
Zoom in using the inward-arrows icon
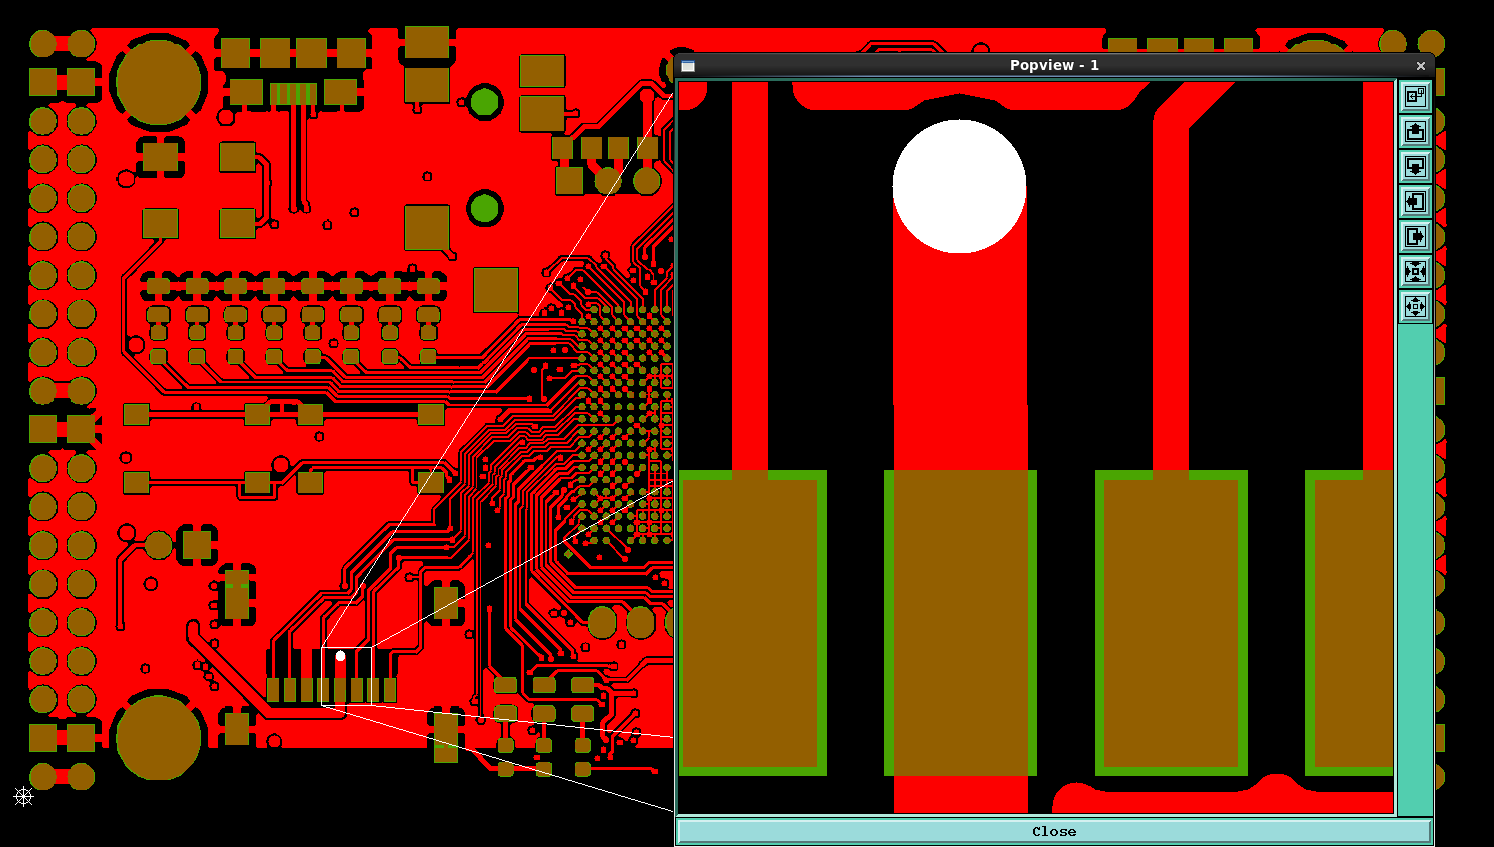(1415, 271)
